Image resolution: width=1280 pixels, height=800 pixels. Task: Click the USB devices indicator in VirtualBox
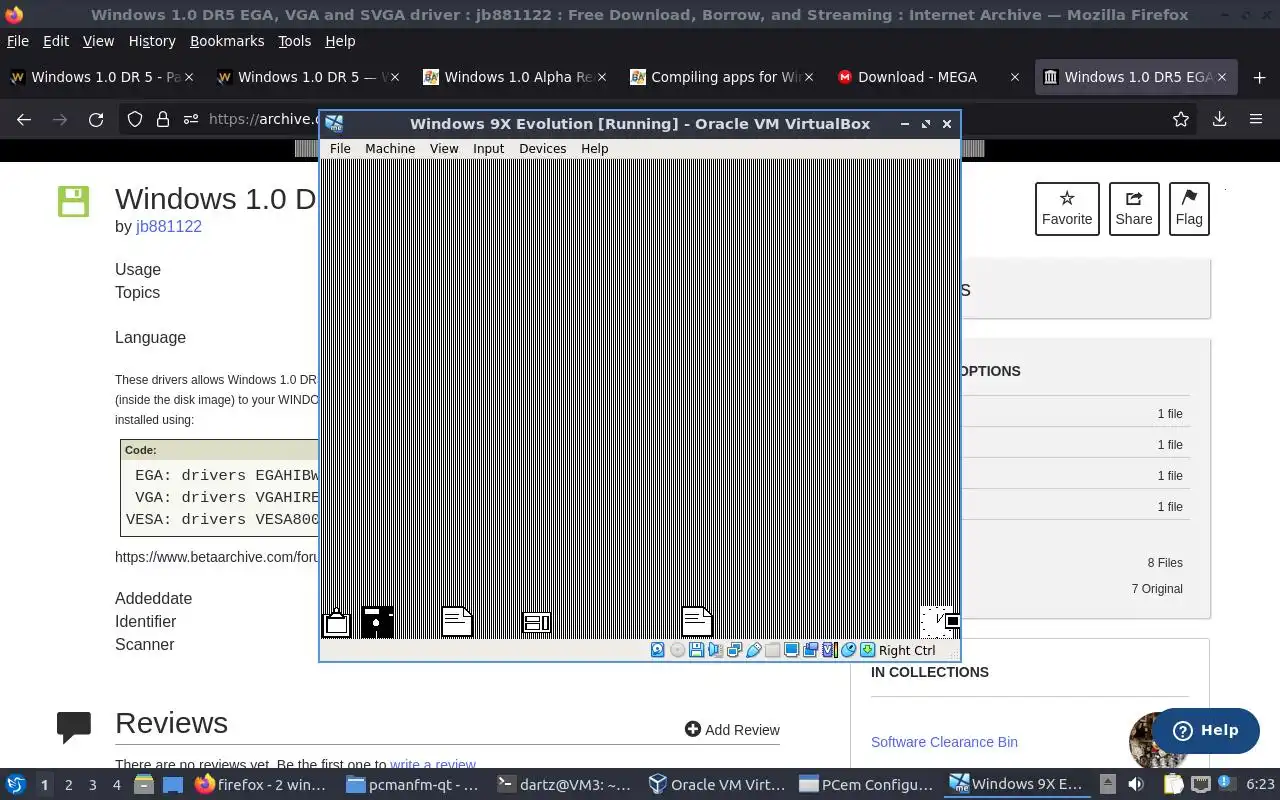[753, 650]
